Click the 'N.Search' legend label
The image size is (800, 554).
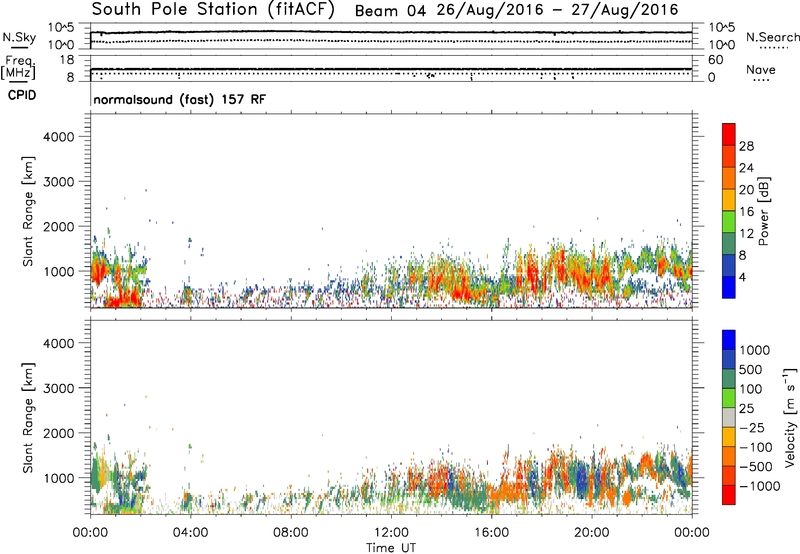coord(772,37)
